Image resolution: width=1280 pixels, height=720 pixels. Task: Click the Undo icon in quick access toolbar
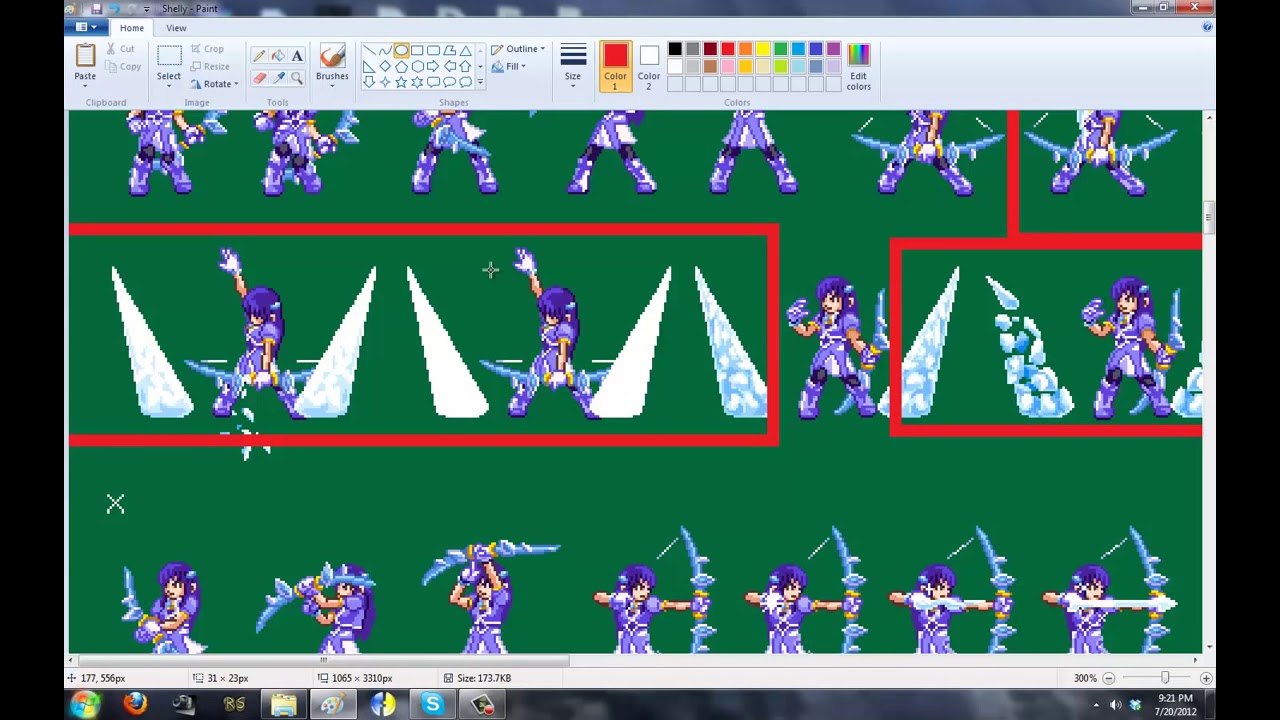tap(114, 9)
